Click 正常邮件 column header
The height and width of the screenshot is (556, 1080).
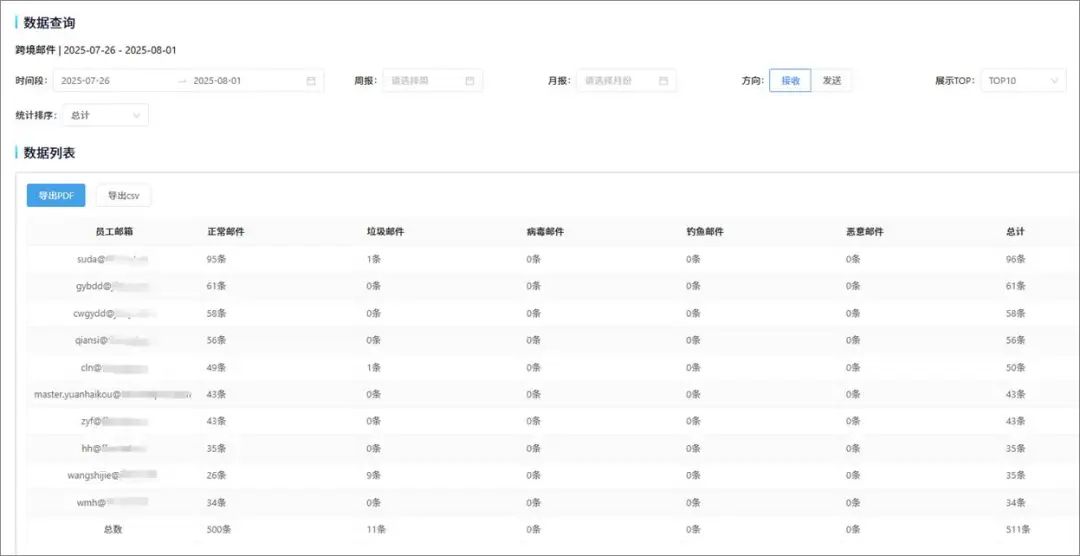click(x=226, y=232)
